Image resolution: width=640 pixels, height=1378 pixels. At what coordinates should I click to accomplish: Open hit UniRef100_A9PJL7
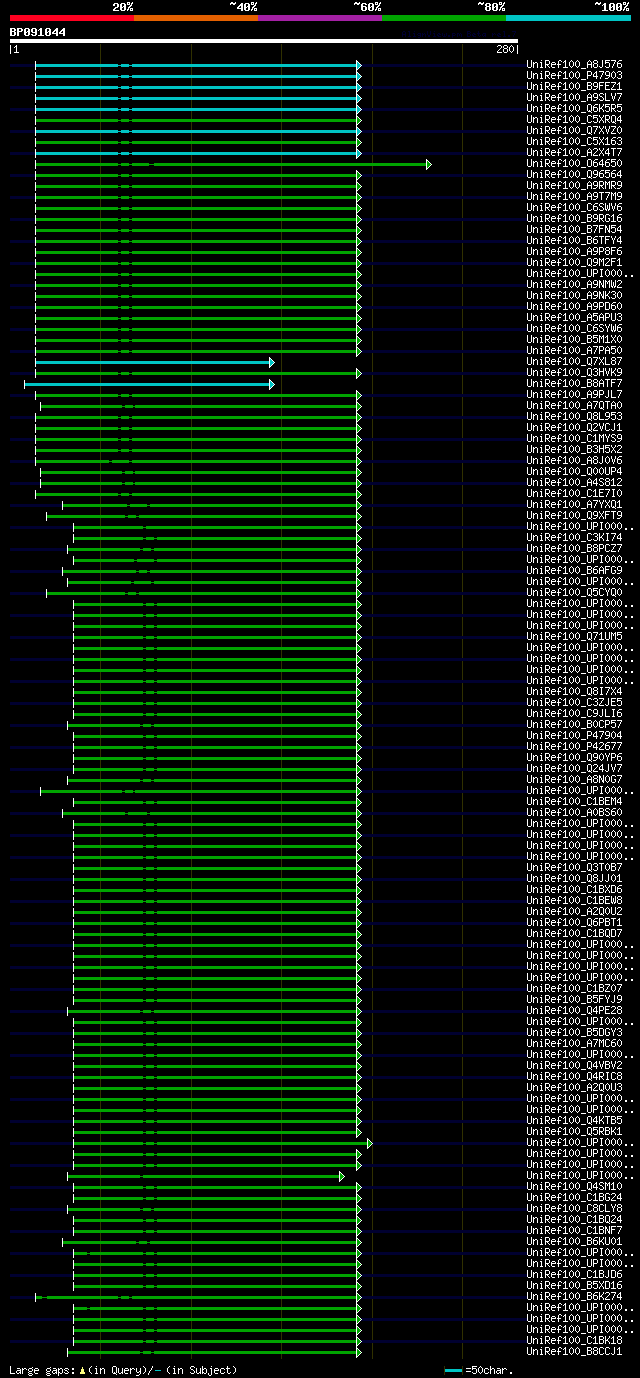coord(574,395)
